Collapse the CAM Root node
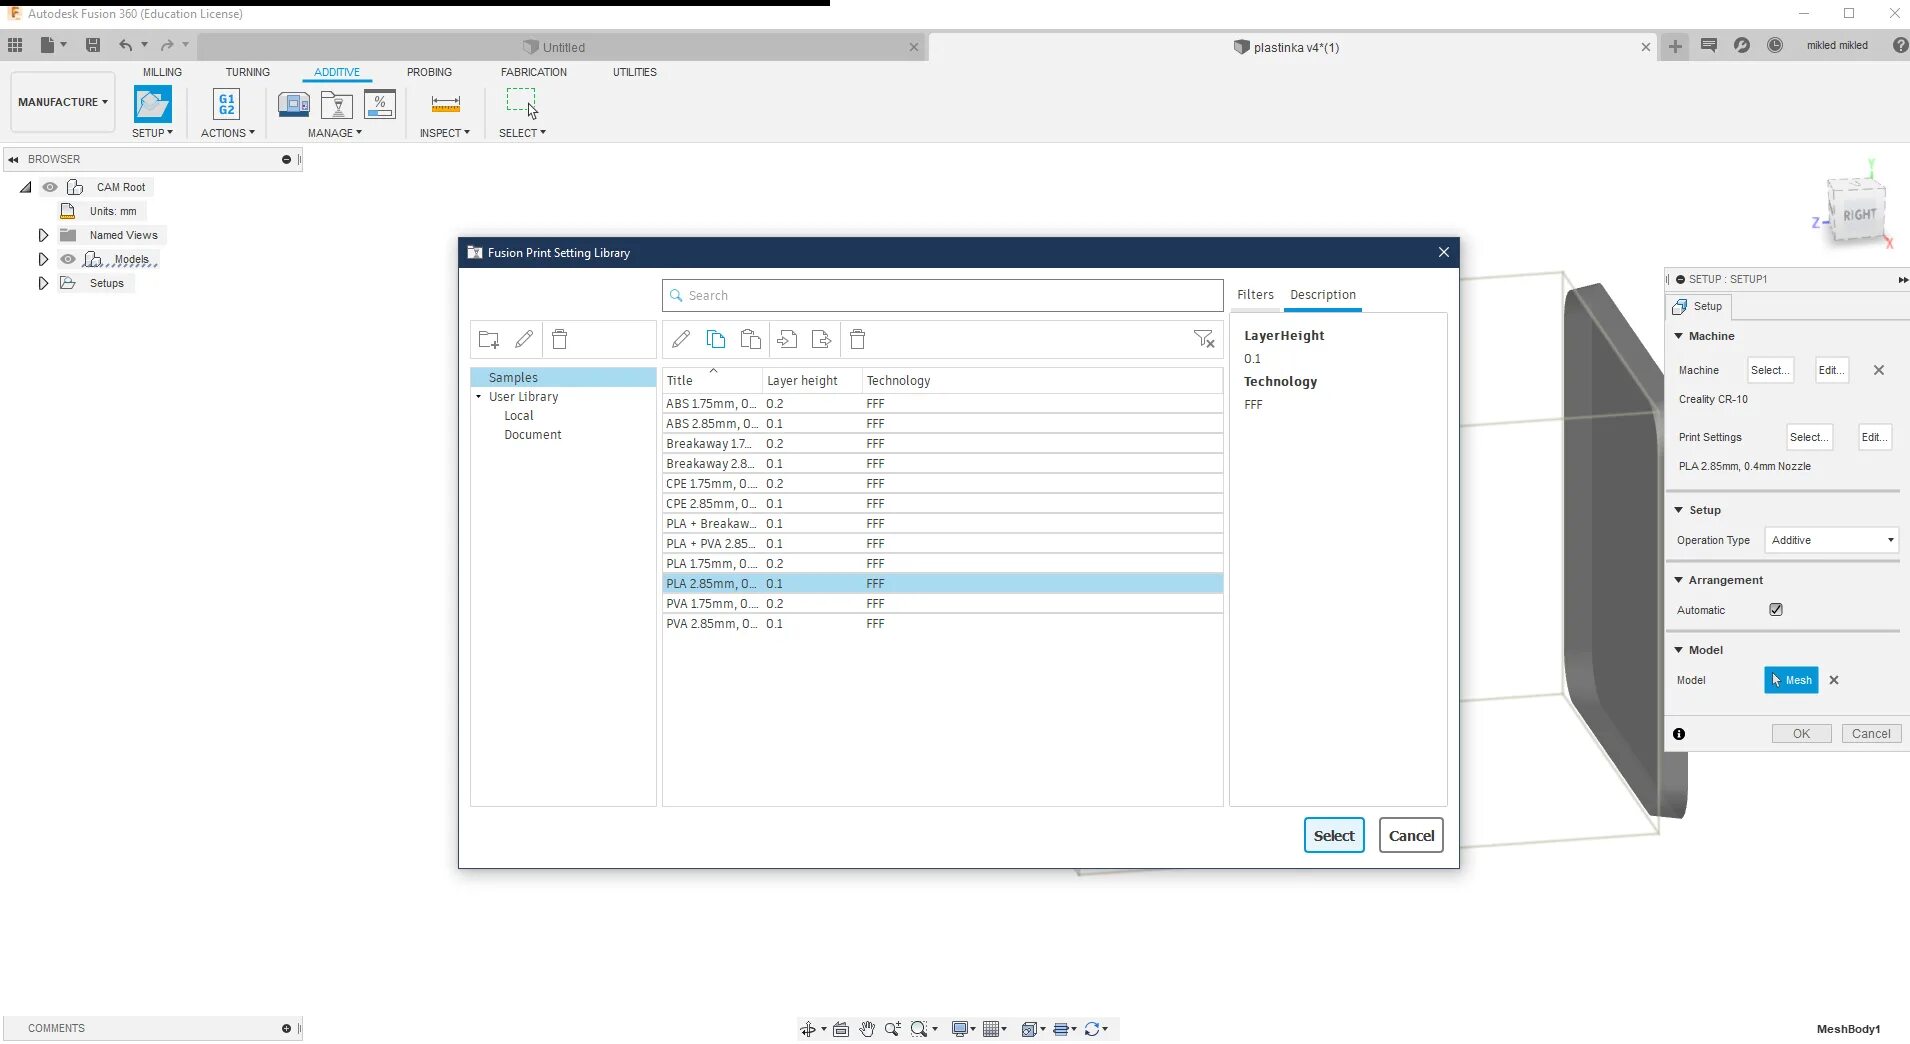The width and height of the screenshot is (1910, 1044). click(26, 187)
